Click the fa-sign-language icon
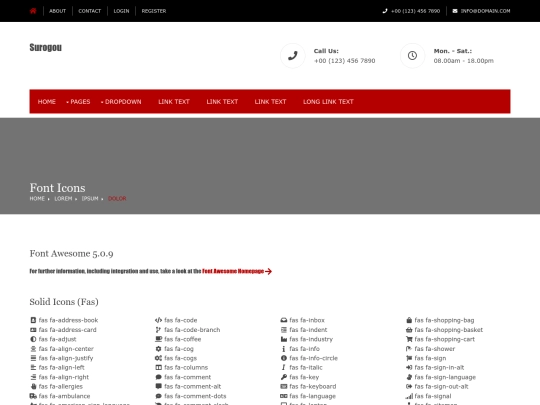 point(409,377)
